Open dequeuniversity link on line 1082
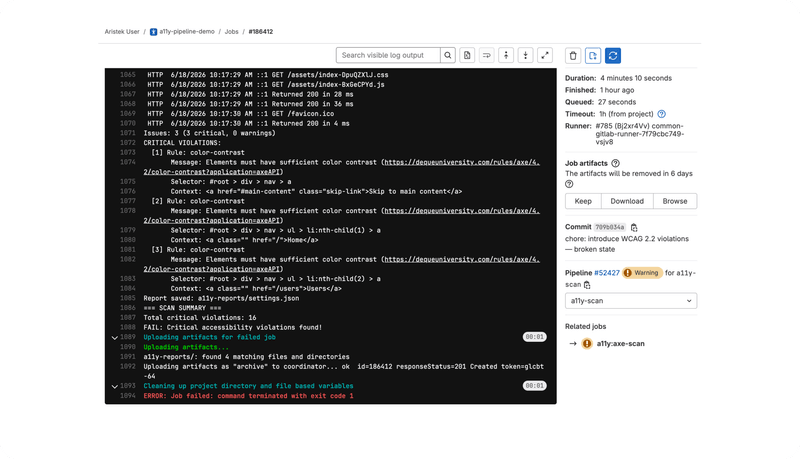 tap(461, 259)
